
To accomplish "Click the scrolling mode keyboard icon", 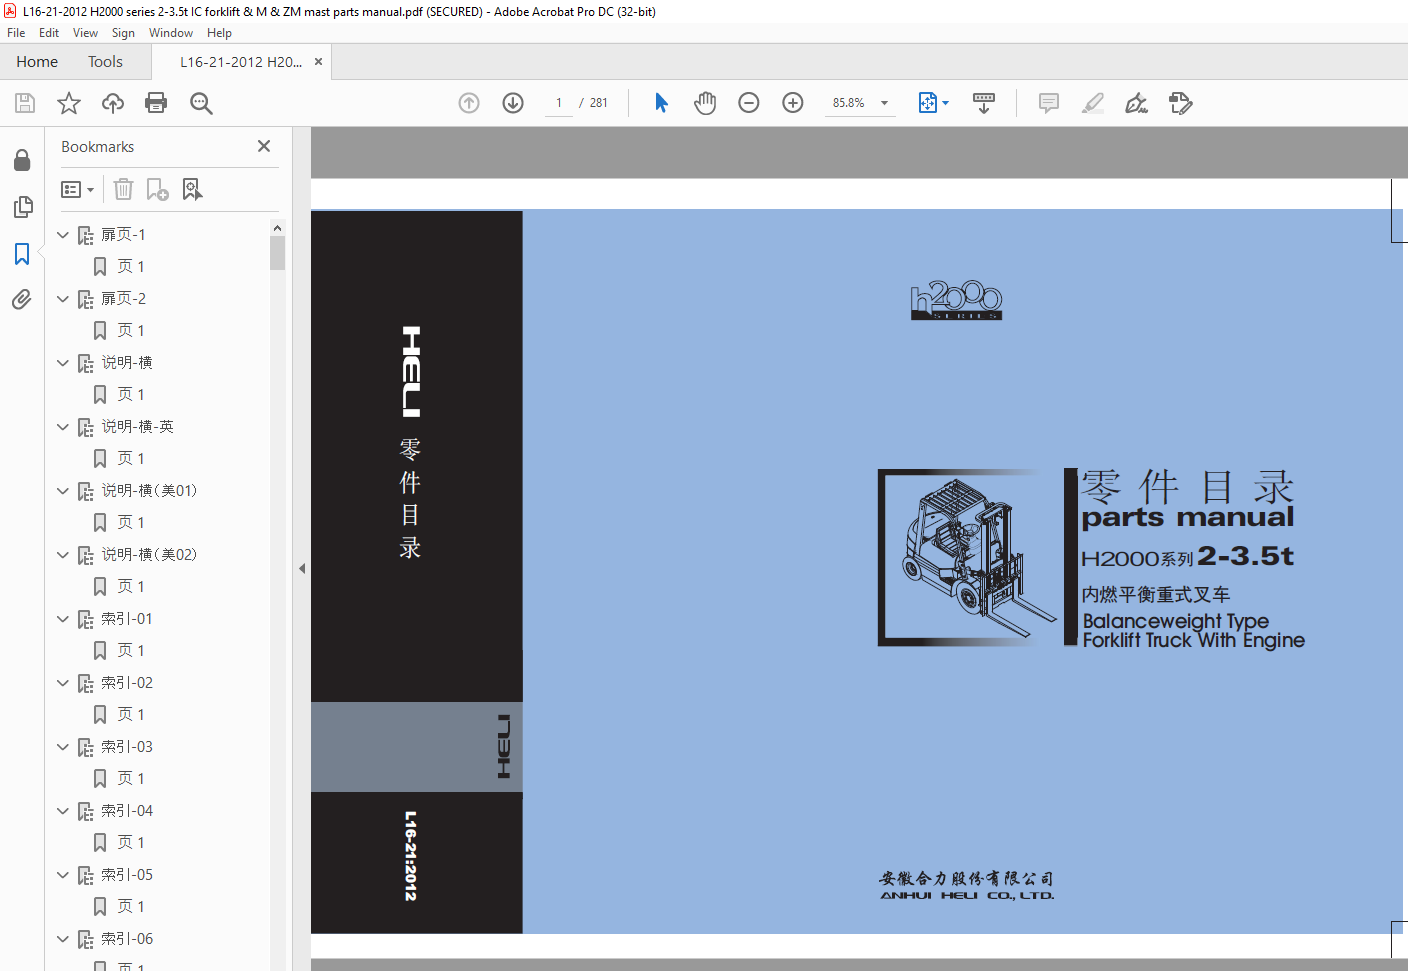I will (984, 103).
